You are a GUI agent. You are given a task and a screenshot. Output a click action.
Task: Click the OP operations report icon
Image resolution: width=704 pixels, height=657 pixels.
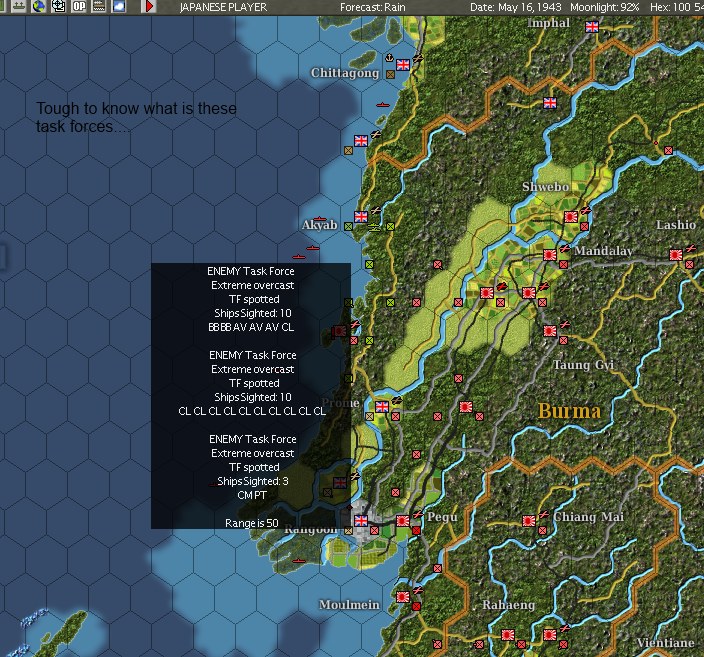[x=79, y=6]
